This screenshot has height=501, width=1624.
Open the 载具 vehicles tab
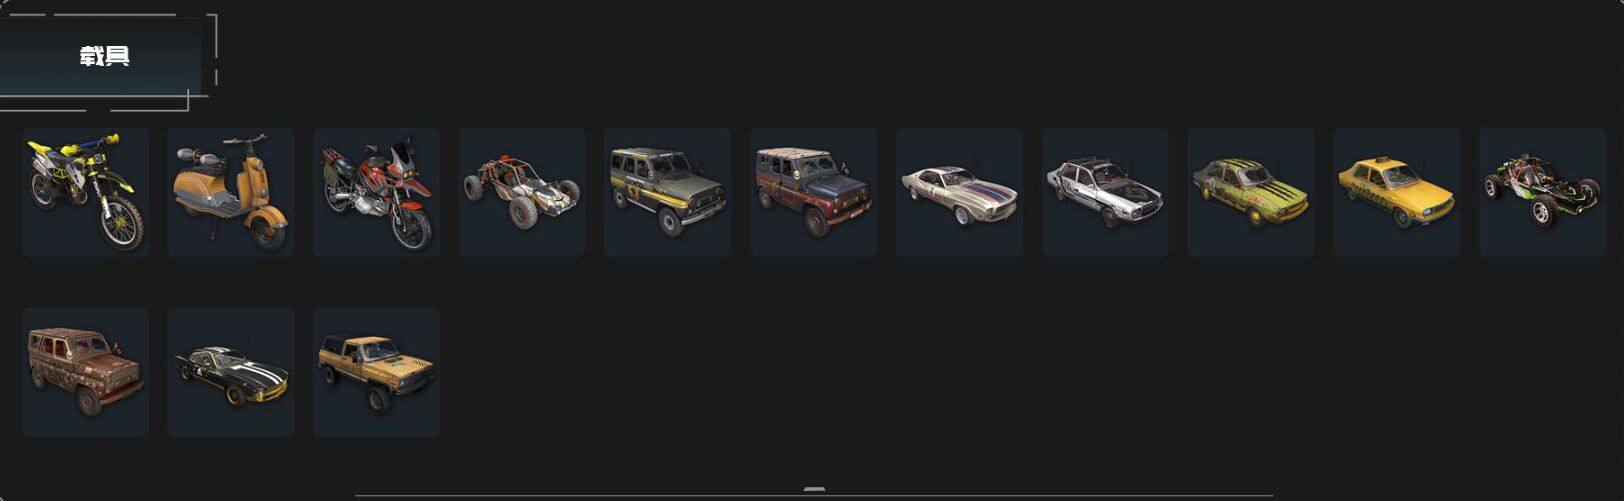[104, 56]
